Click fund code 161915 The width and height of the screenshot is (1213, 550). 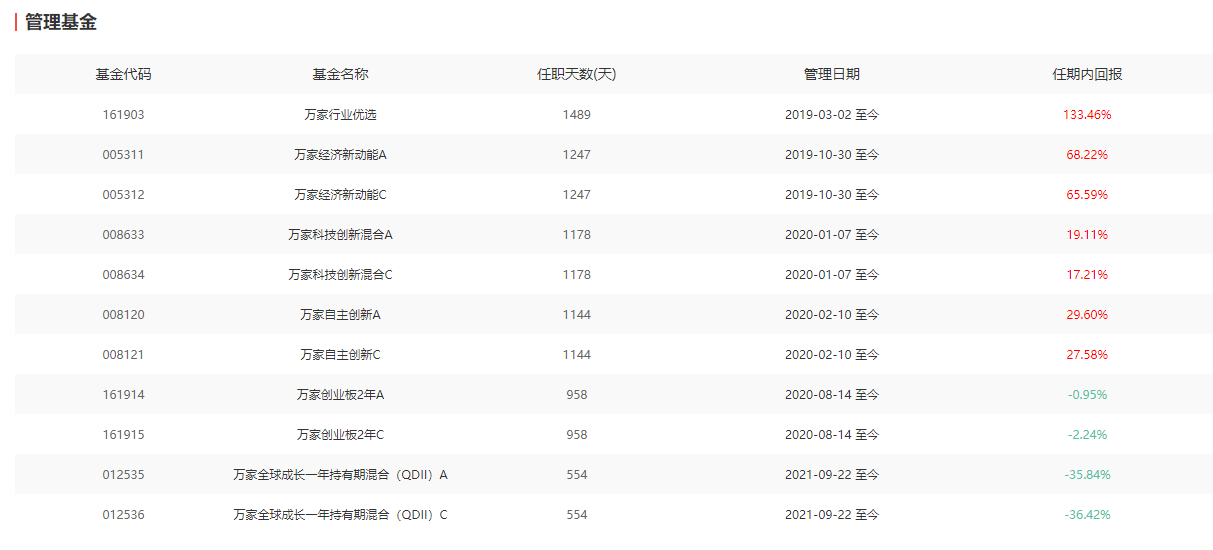tap(124, 435)
